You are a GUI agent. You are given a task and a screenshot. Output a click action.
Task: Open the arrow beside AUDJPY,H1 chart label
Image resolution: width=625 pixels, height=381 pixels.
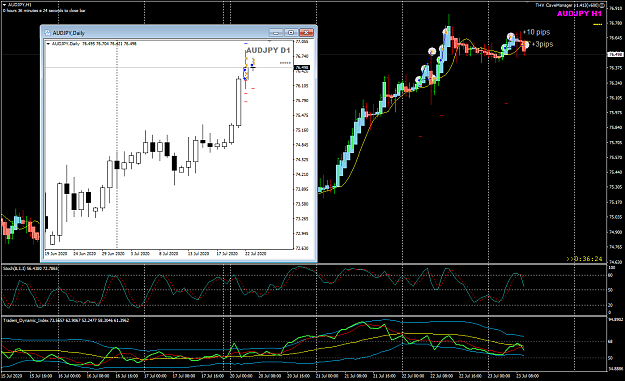pyautogui.click(x=4, y=5)
